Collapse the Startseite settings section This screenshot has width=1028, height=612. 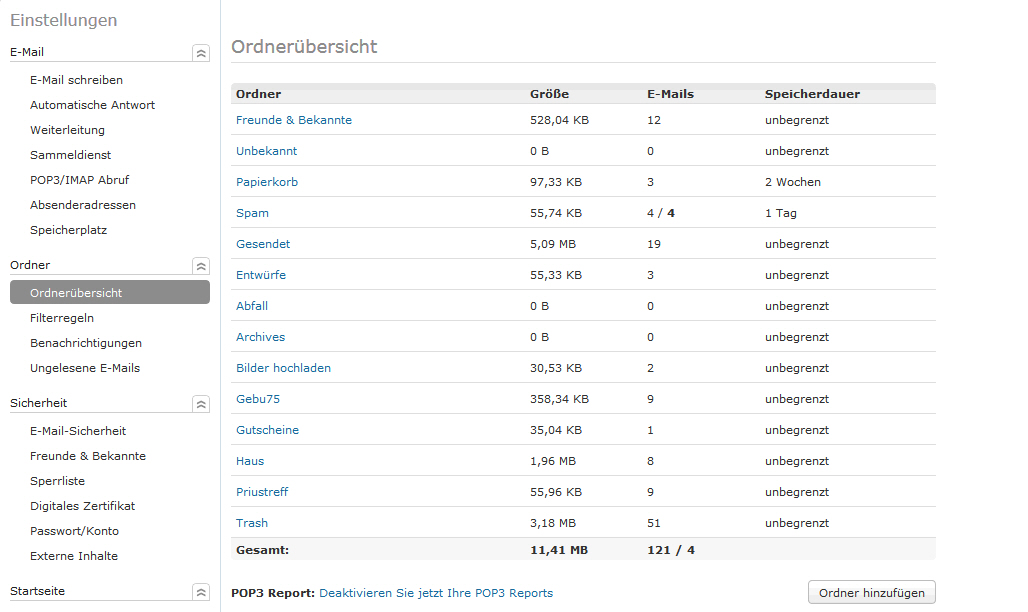pos(201,592)
